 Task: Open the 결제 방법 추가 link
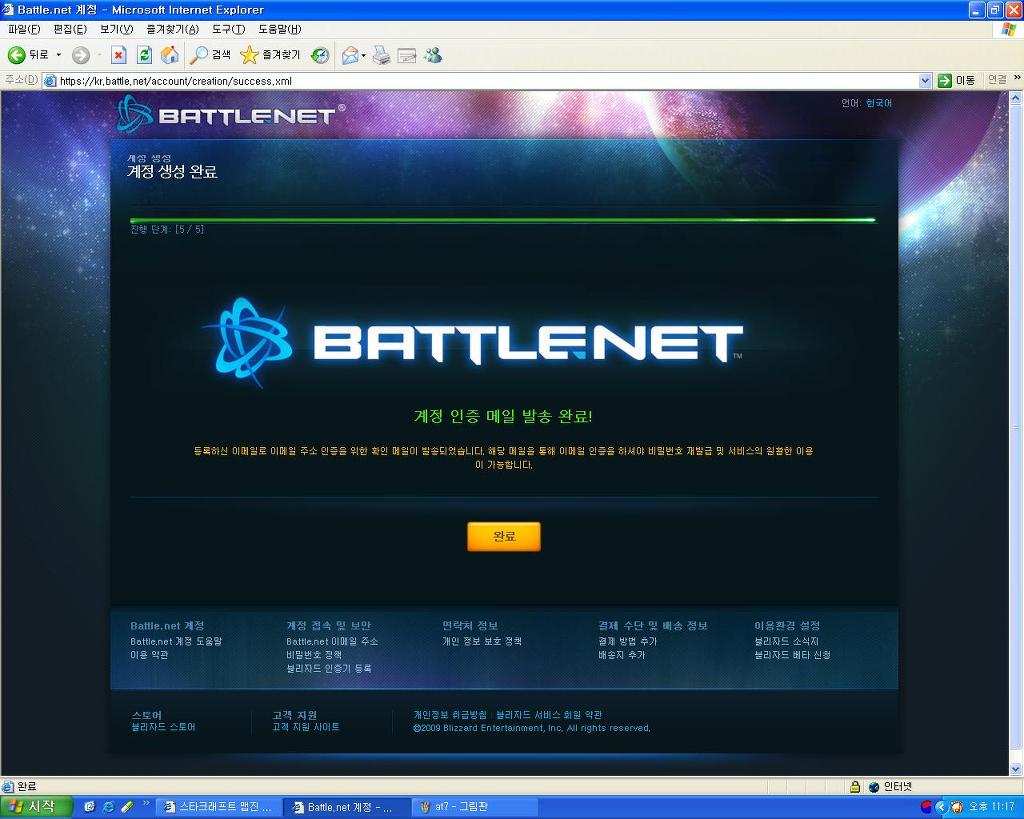(628, 641)
